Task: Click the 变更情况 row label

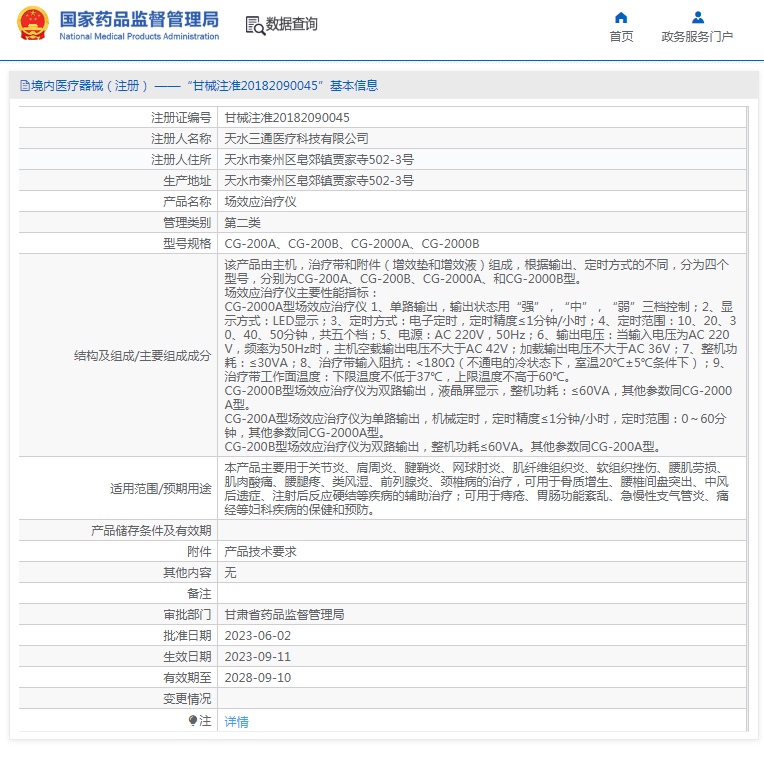Action: (187, 699)
